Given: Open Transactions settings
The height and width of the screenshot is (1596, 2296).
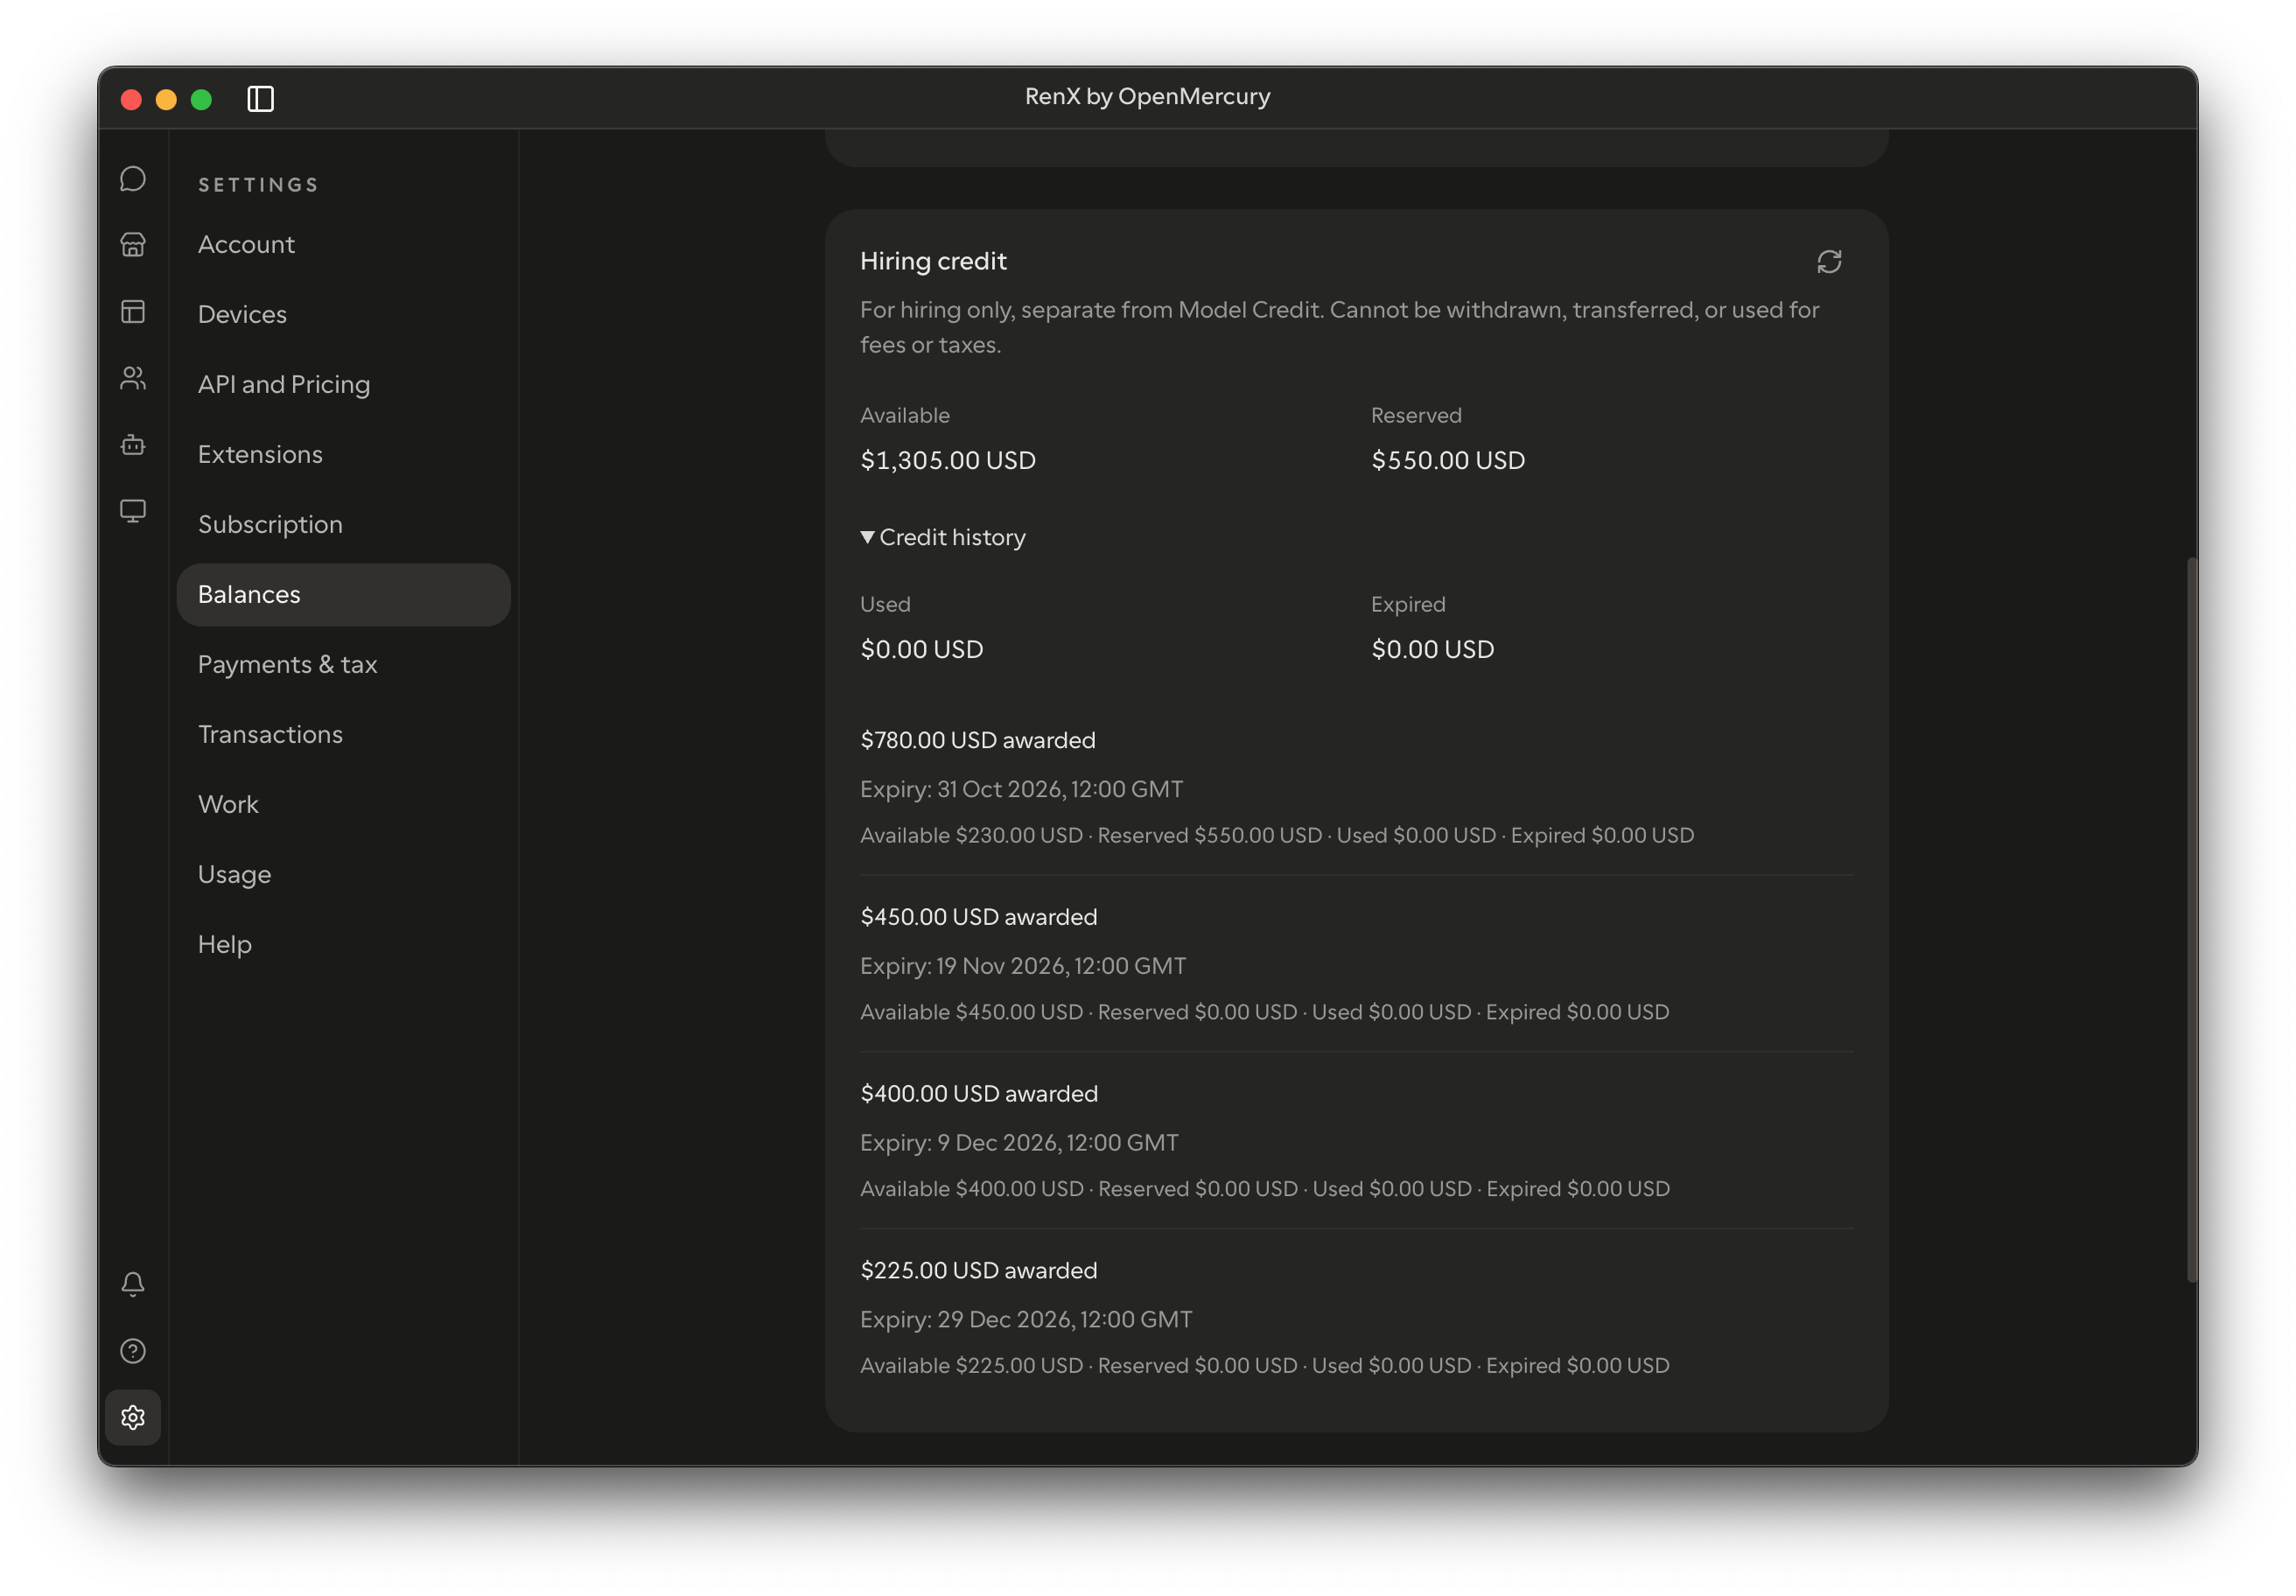Looking at the screenshot, I should tap(343, 734).
